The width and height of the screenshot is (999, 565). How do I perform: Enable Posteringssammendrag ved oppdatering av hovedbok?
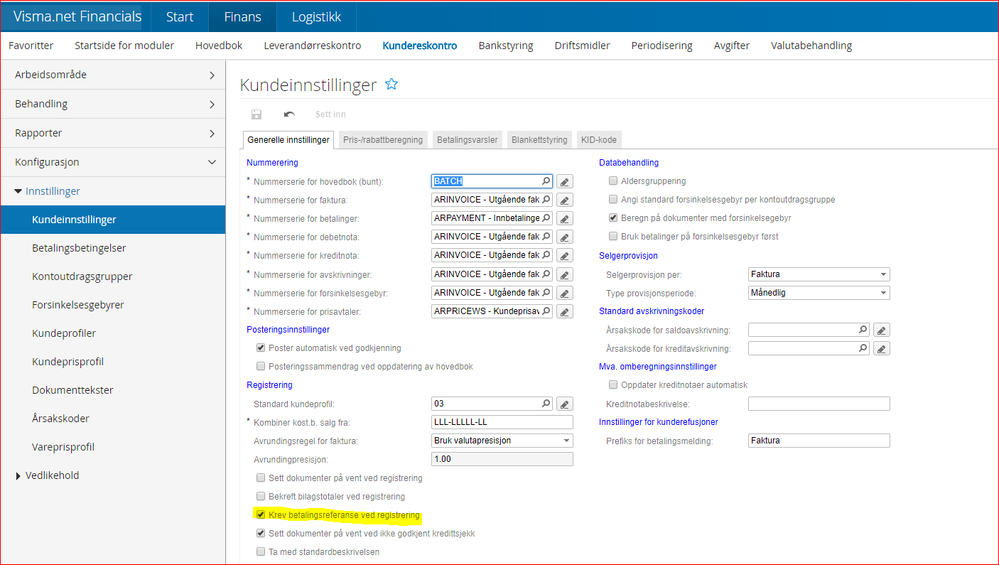point(261,366)
